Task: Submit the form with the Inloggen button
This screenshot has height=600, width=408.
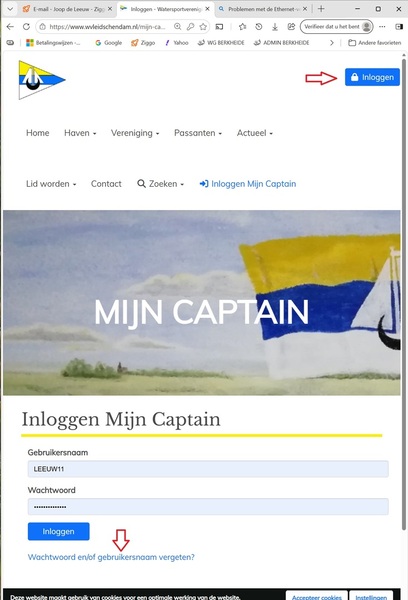Action: [x=59, y=531]
